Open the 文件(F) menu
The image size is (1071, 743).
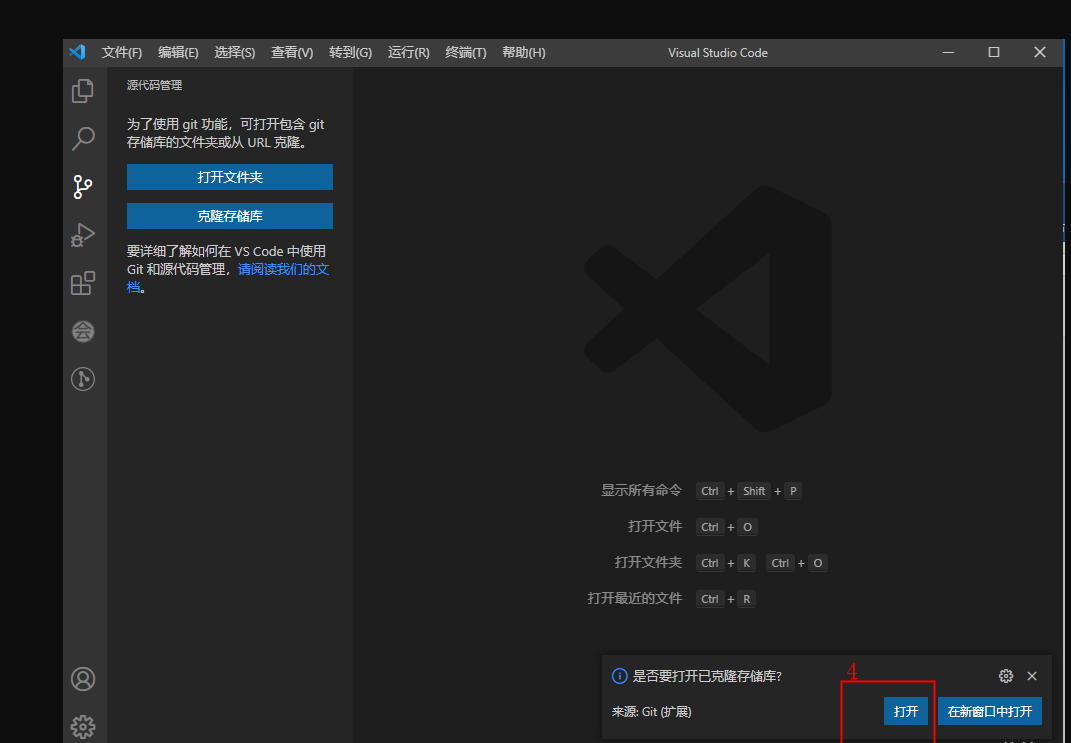pyautogui.click(x=122, y=53)
